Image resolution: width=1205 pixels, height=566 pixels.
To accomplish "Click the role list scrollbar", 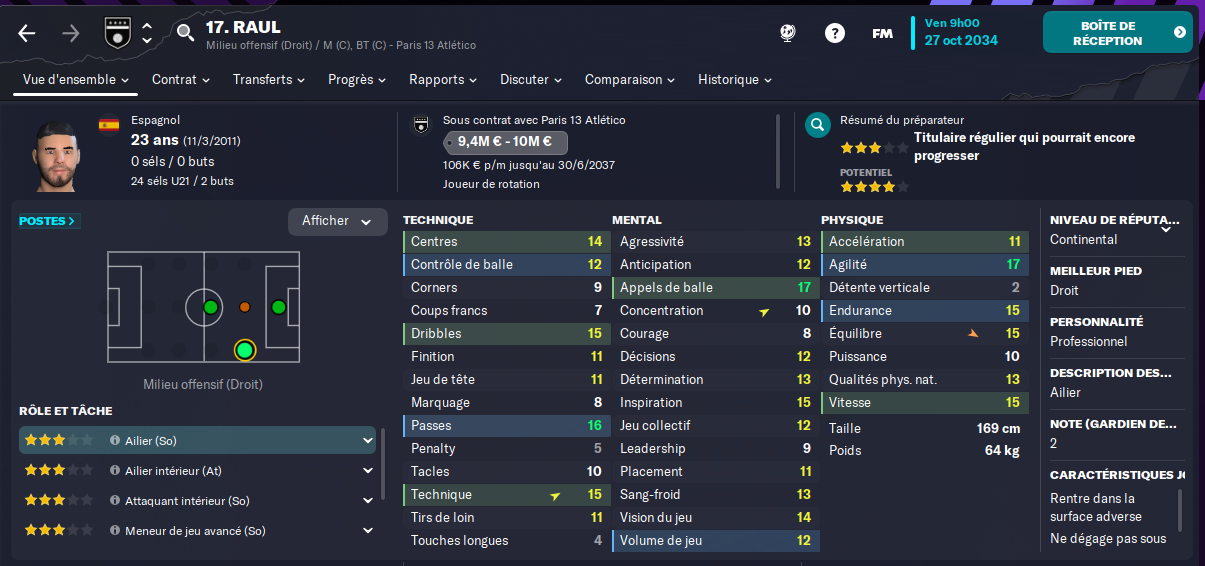I will point(381,466).
